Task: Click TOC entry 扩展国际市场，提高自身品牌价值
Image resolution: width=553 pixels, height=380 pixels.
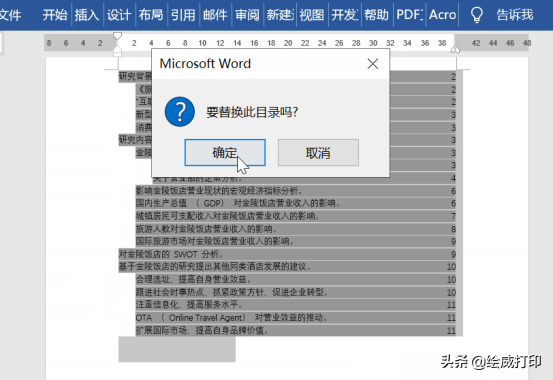Action: 202,330
